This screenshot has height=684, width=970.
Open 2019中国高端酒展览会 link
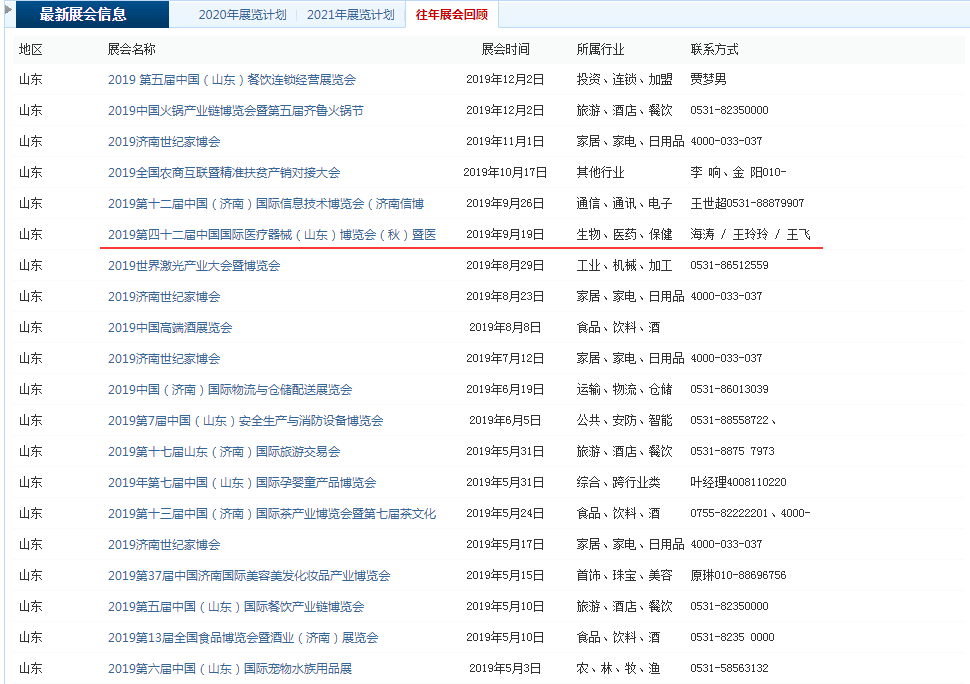[169, 328]
